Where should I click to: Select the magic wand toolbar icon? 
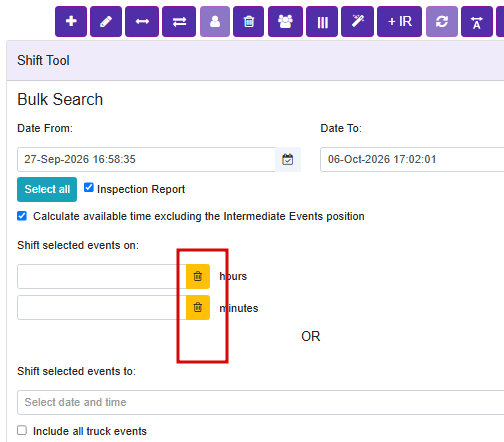[357, 22]
